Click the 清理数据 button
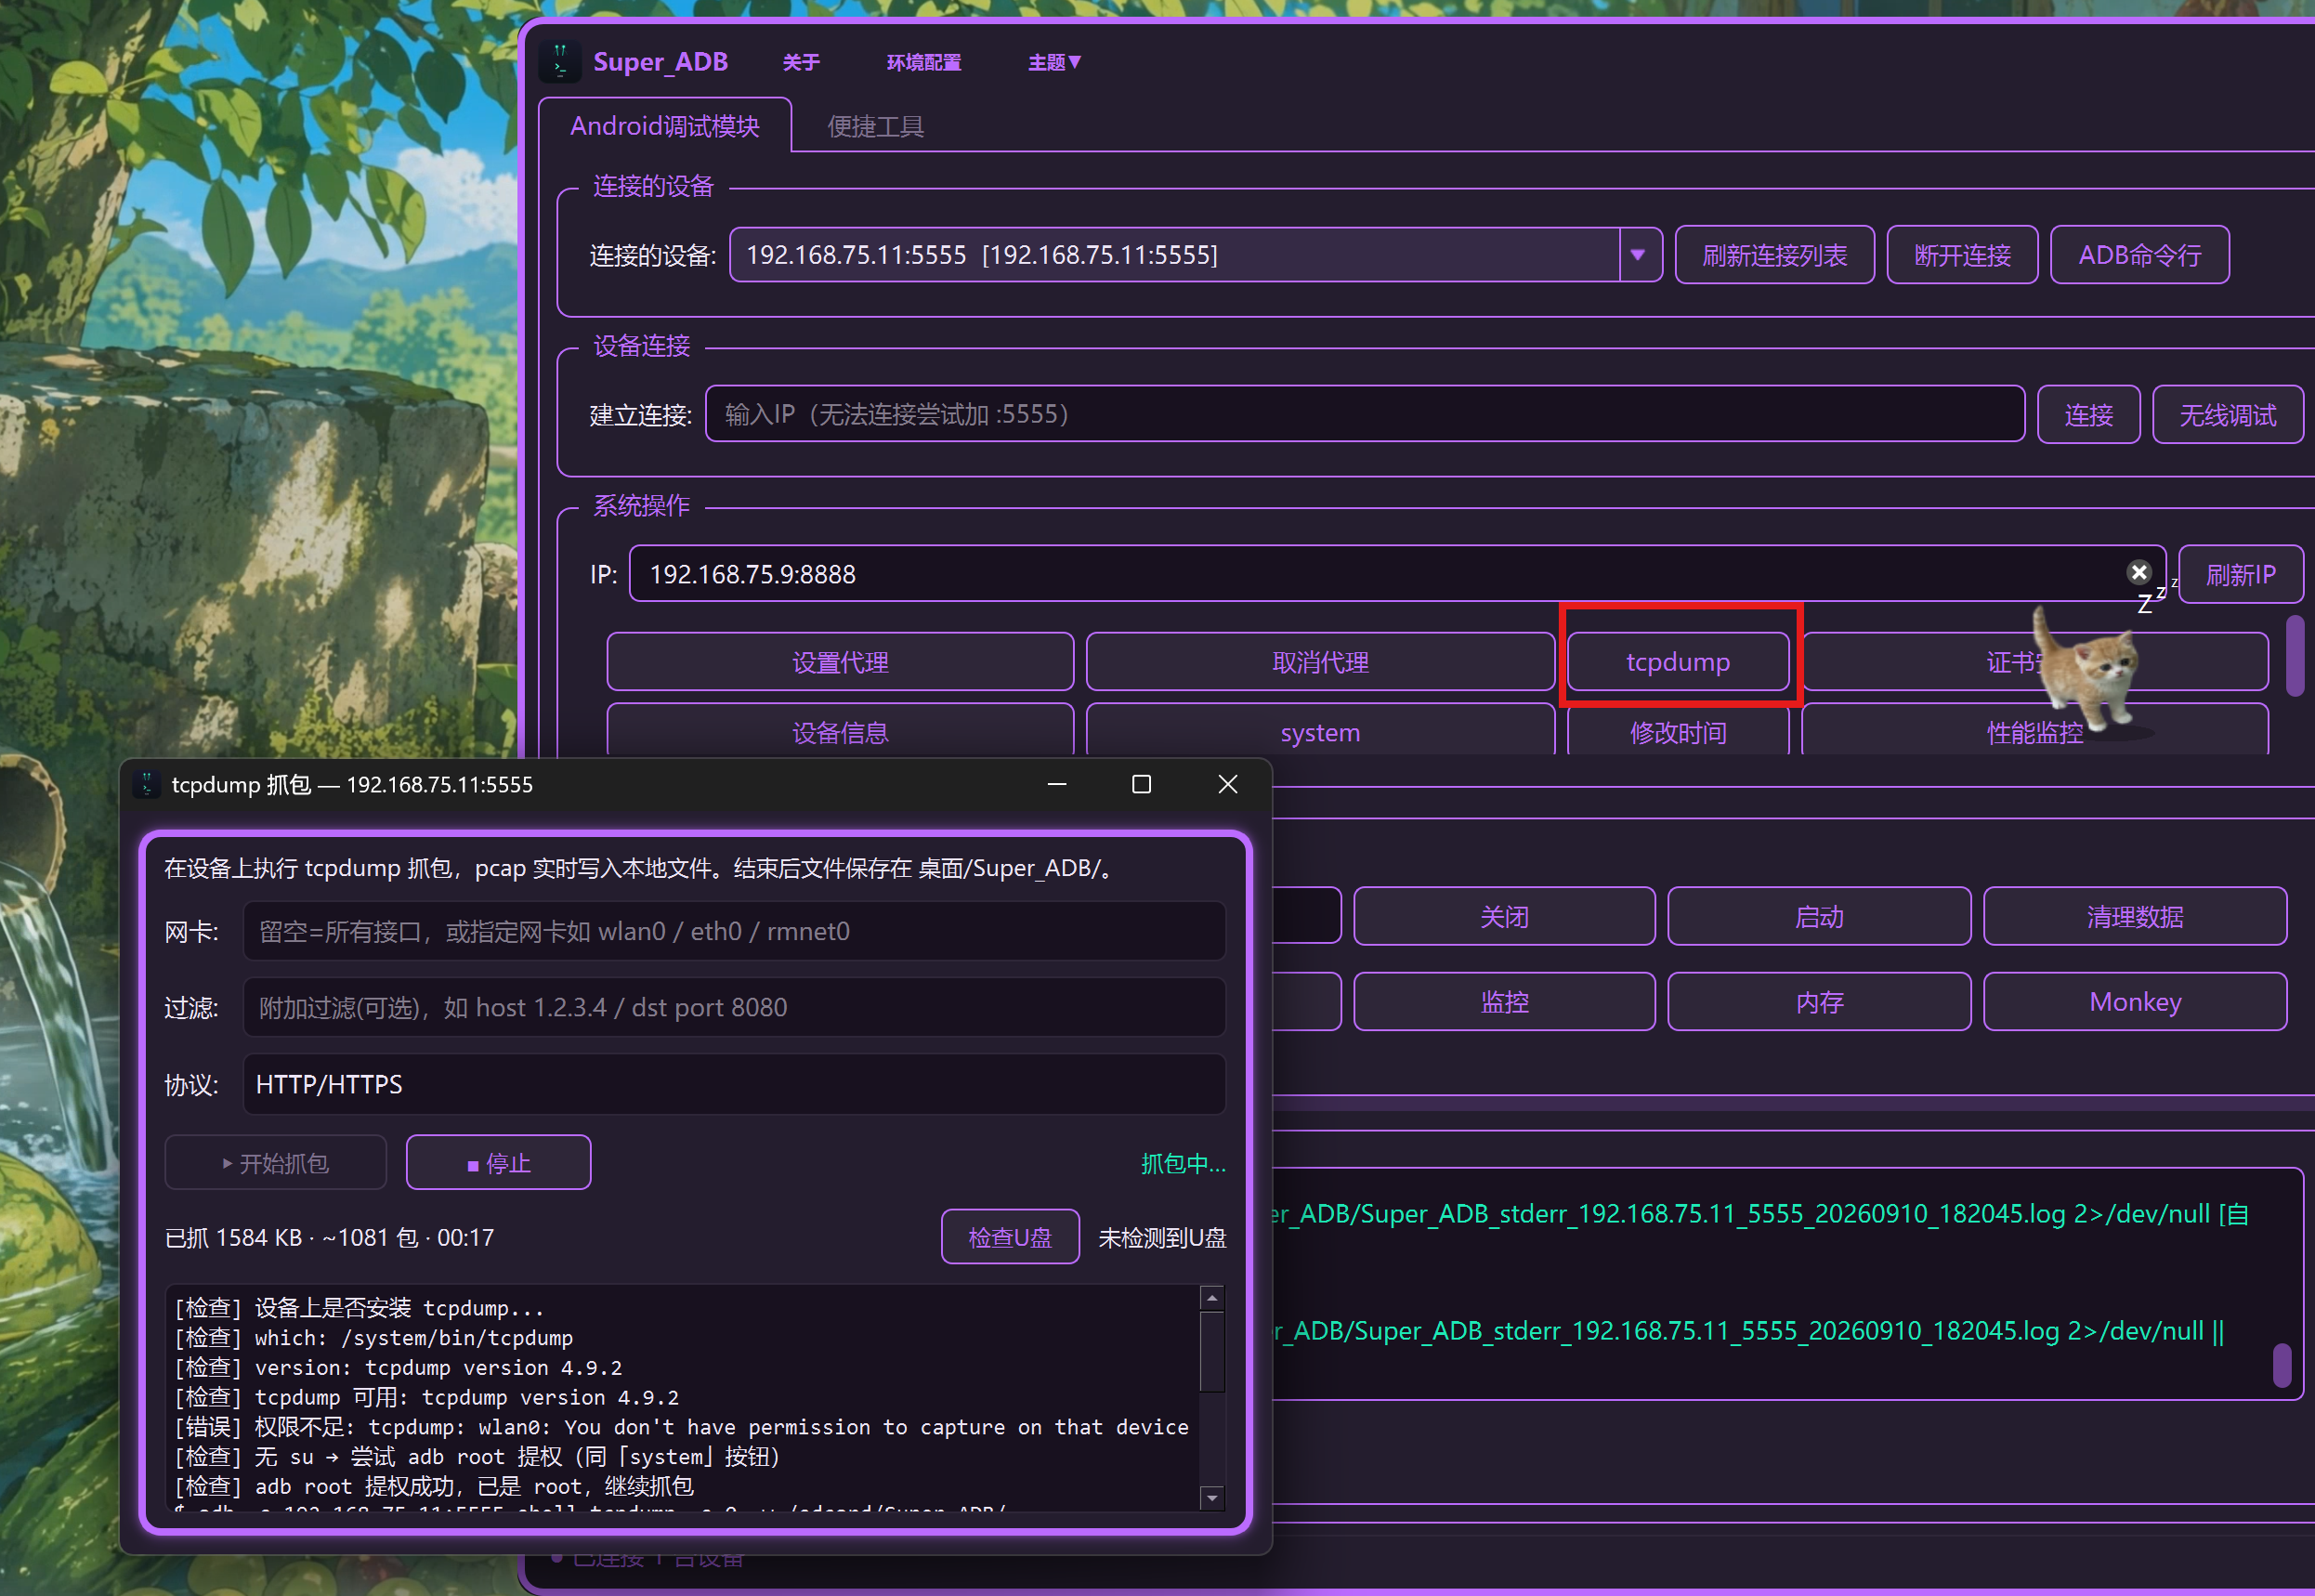The image size is (2315, 1596). click(2135, 916)
